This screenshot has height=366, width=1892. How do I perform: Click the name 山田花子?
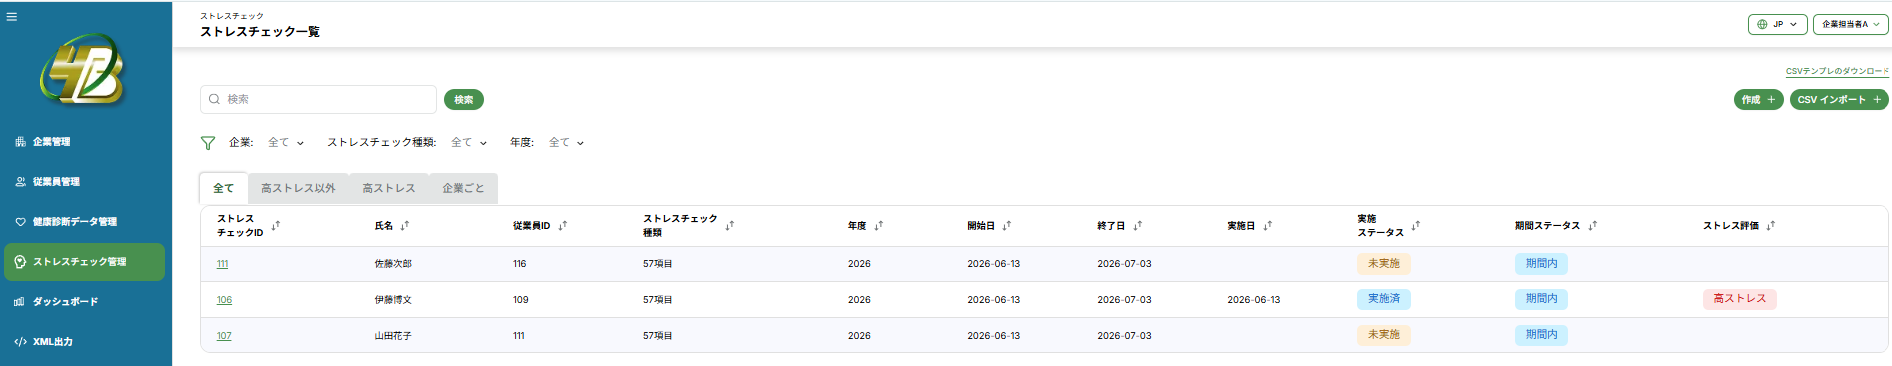pos(393,336)
